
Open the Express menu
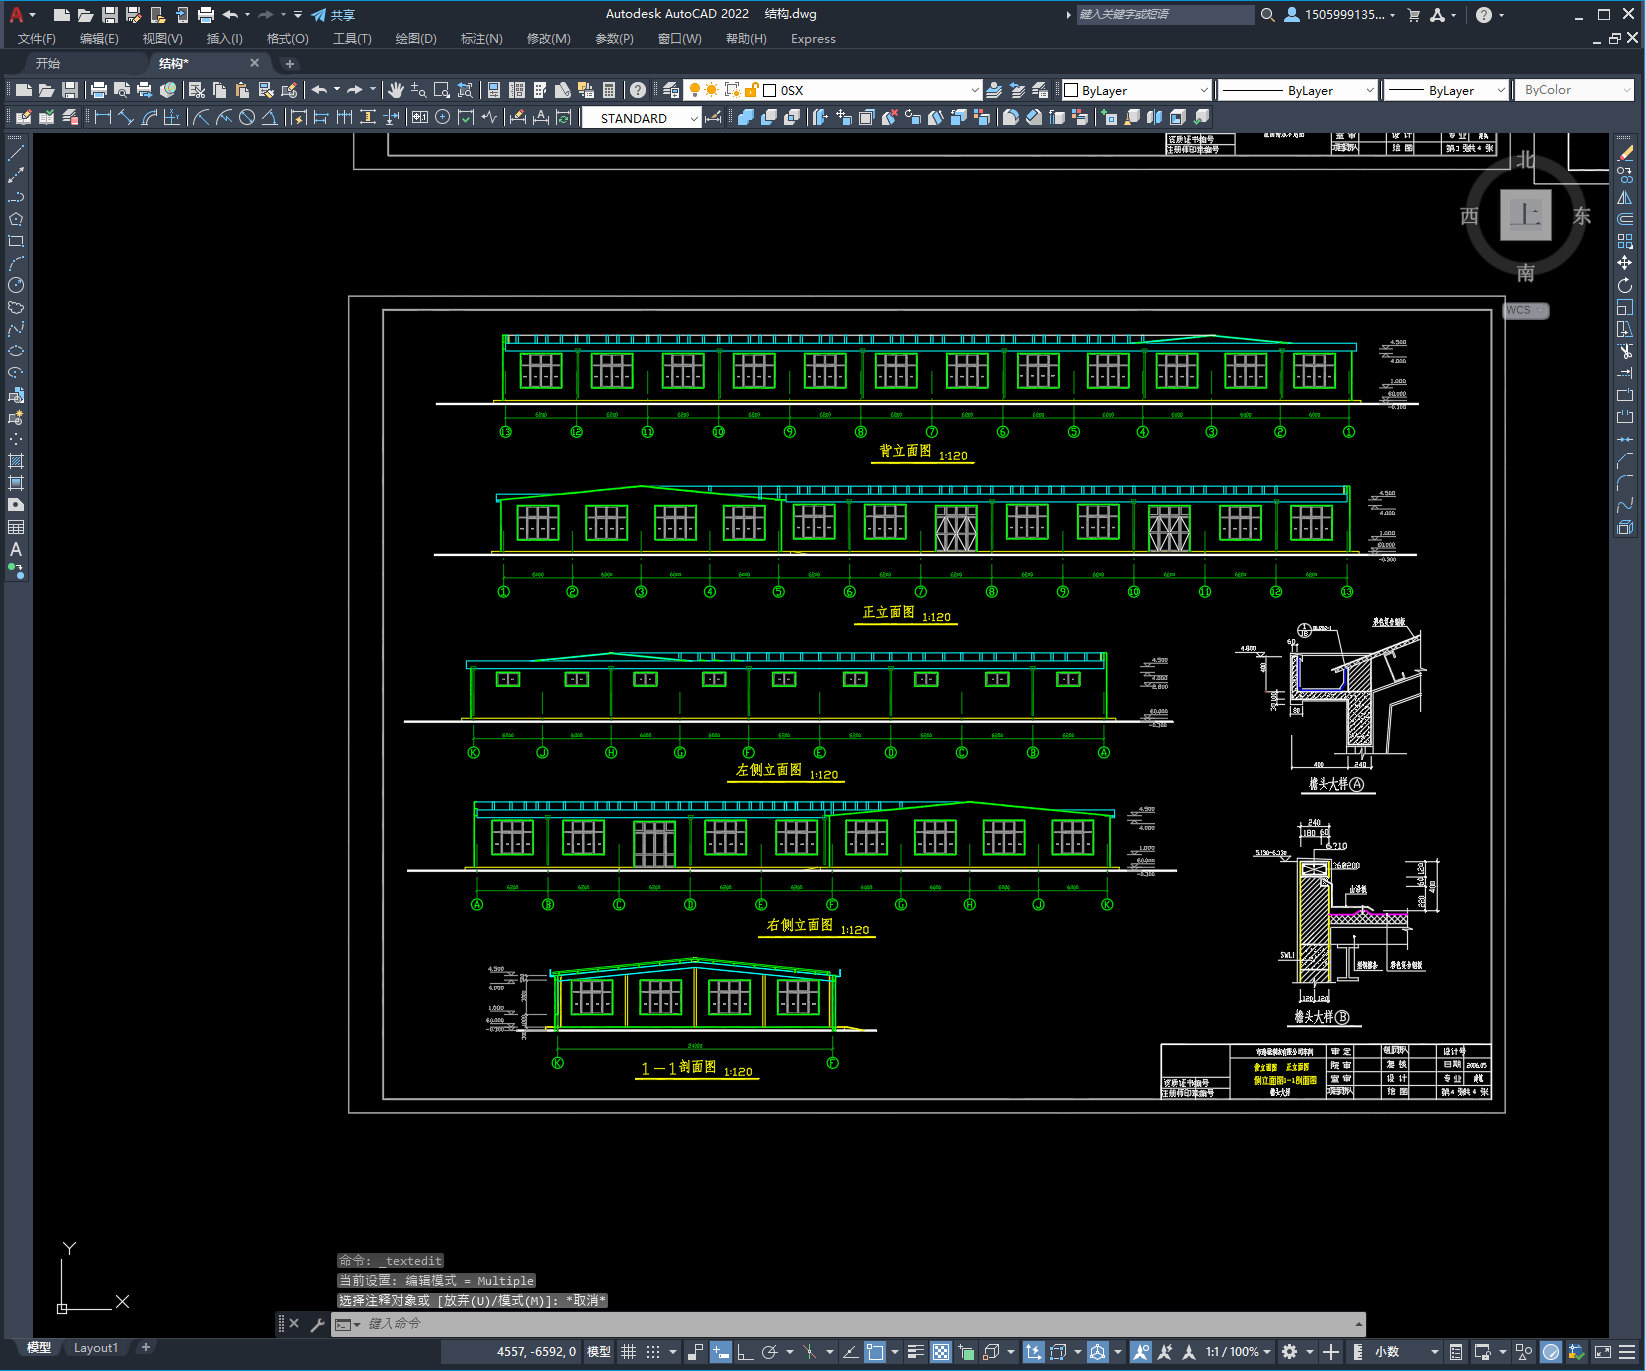point(813,39)
